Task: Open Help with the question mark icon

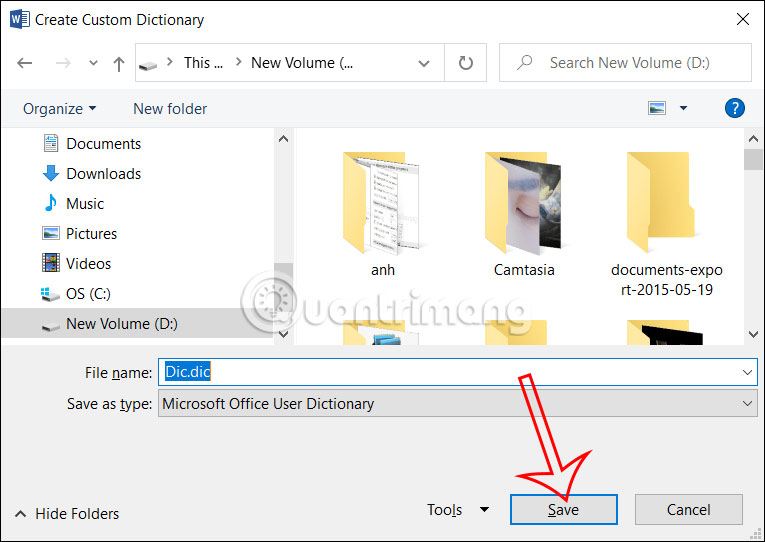Action: click(x=735, y=108)
